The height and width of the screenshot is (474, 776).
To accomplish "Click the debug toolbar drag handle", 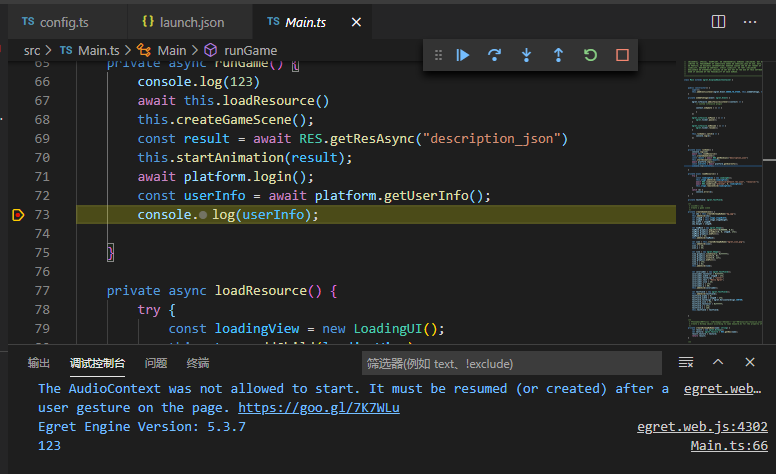I will [x=437, y=55].
